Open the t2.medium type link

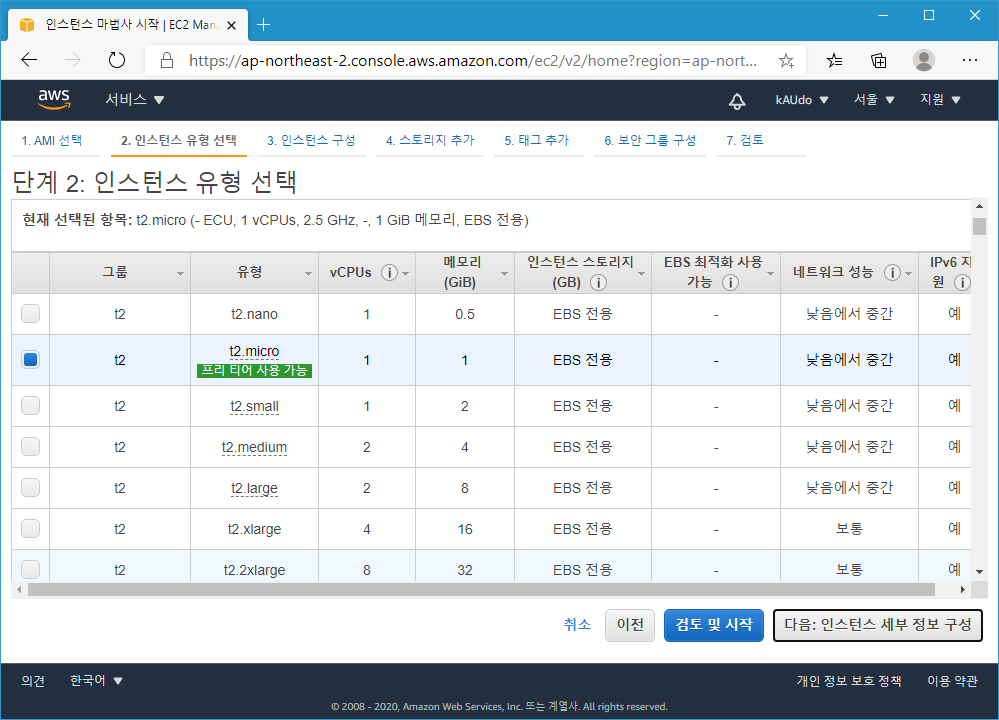coord(254,447)
